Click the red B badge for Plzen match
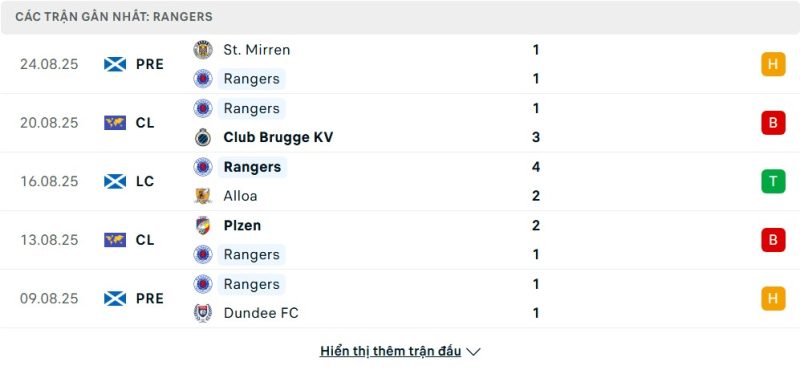The width and height of the screenshot is (800, 374). [773, 240]
